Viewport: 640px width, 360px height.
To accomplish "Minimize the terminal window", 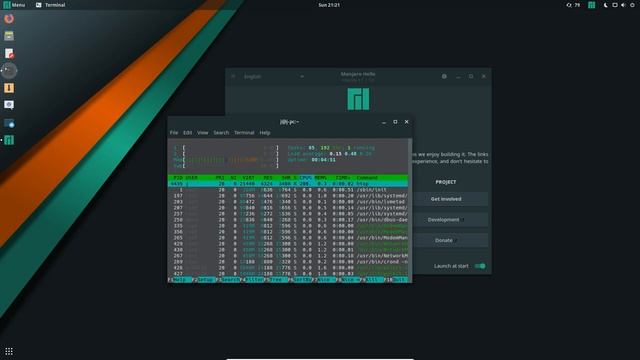I will pyautogui.click(x=384, y=122).
